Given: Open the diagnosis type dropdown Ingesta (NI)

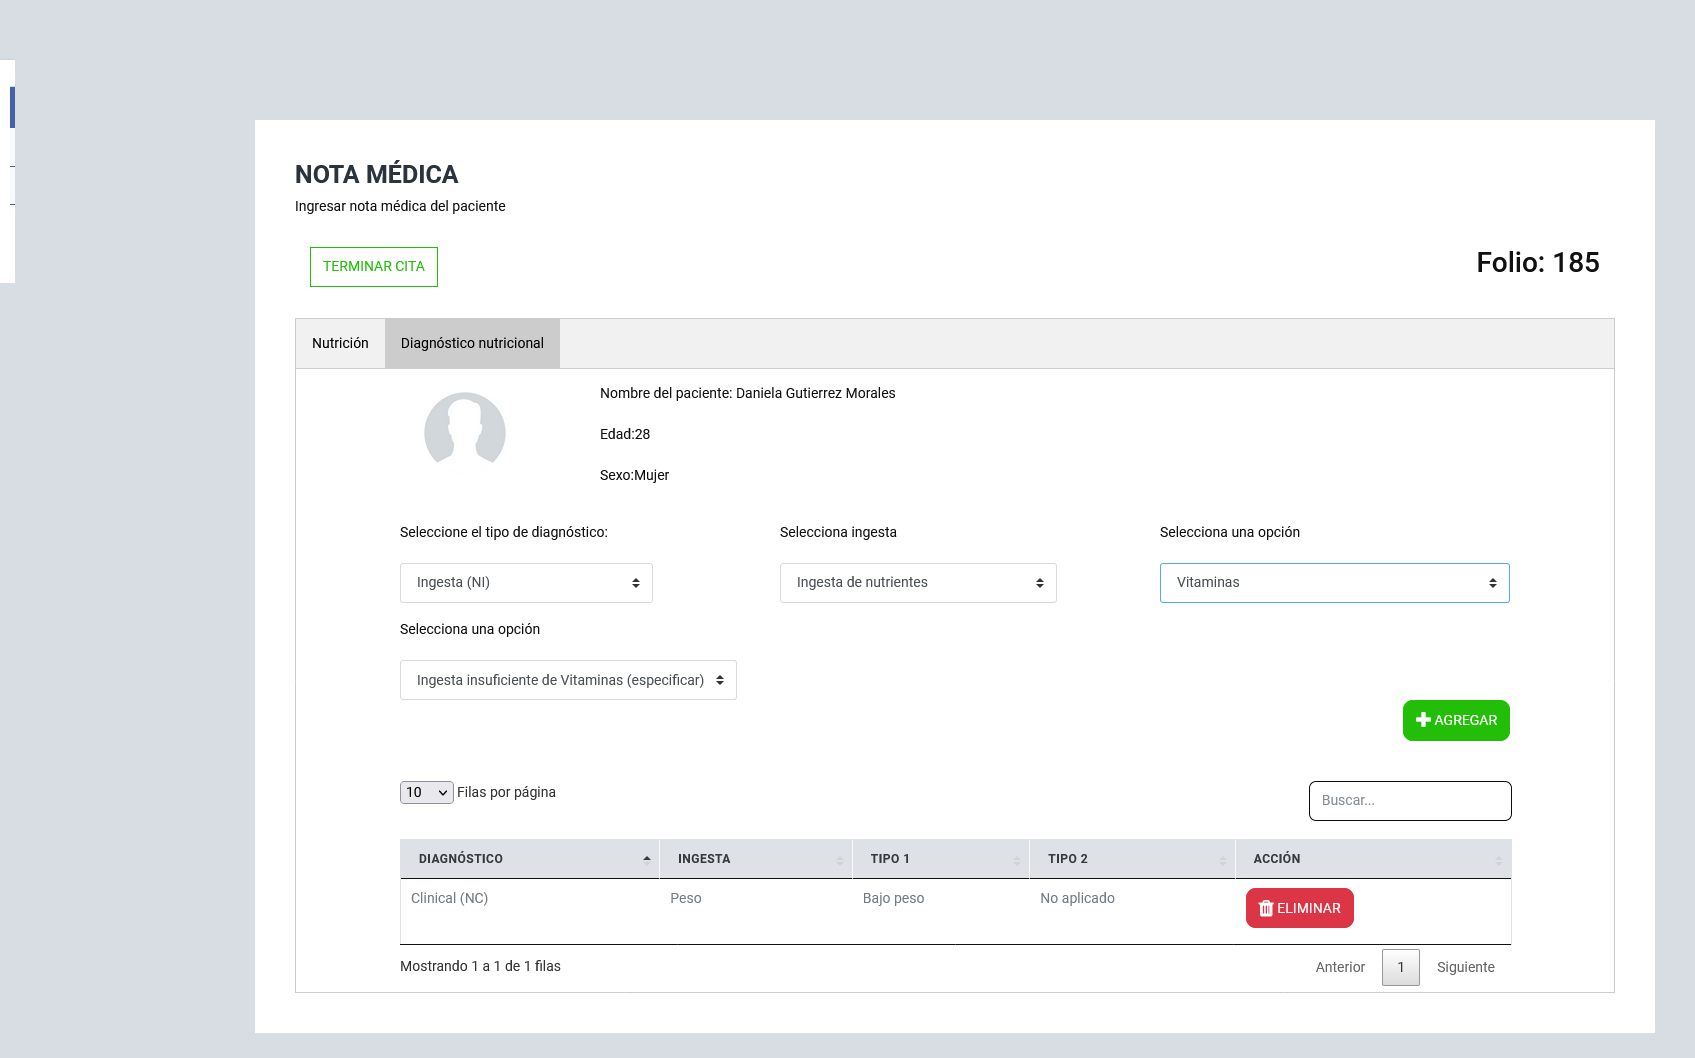Looking at the screenshot, I should (x=526, y=583).
